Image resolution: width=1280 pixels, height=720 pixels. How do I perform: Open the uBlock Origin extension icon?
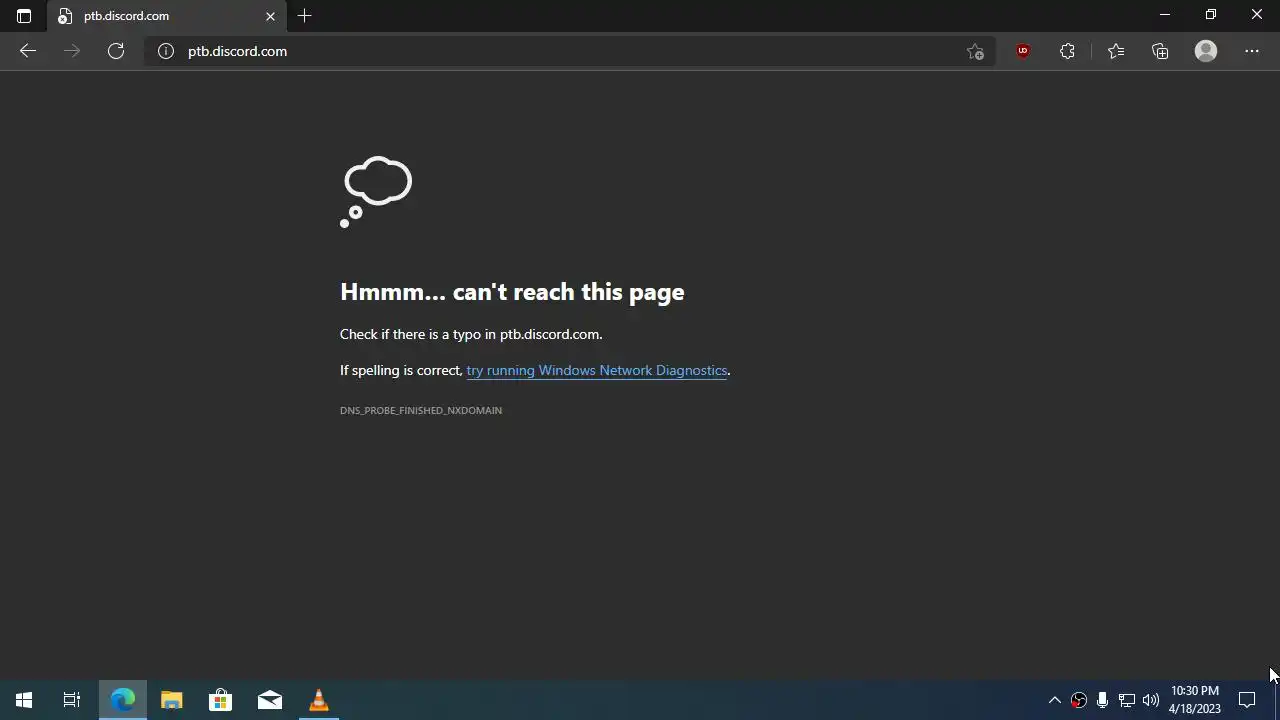coord(1022,51)
